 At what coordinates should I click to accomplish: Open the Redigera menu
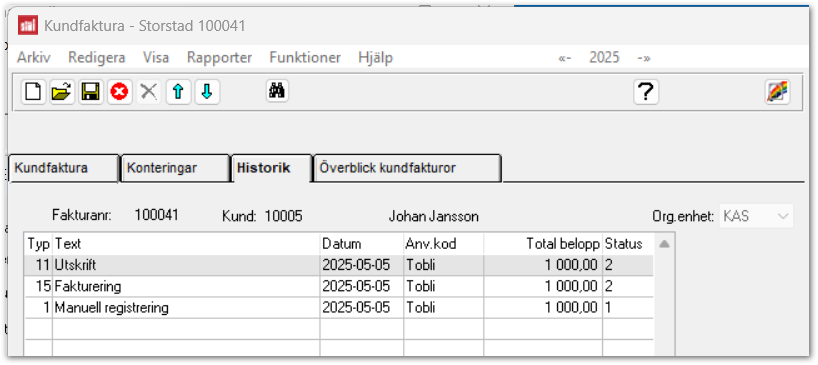(97, 57)
